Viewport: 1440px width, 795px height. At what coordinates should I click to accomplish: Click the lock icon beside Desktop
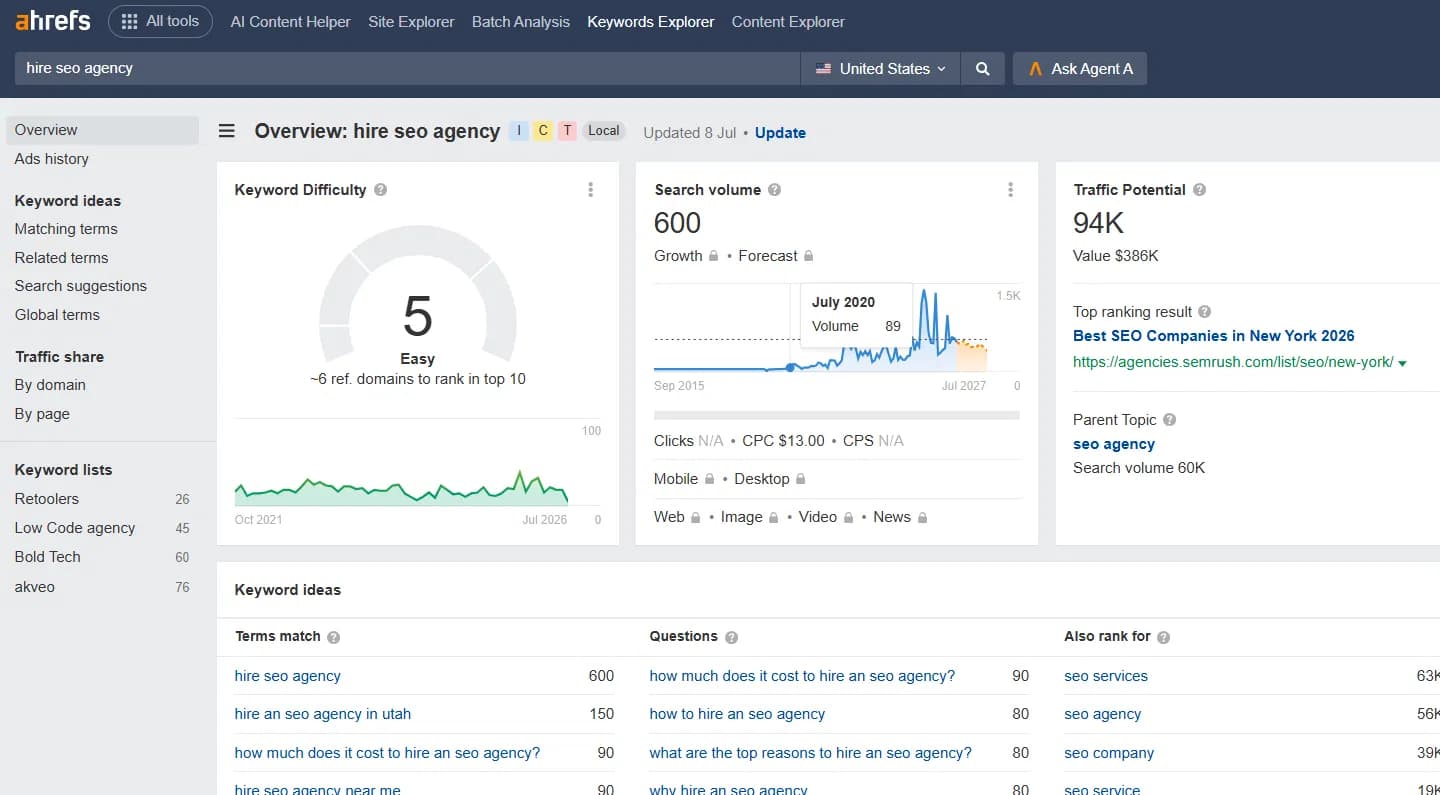(800, 479)
